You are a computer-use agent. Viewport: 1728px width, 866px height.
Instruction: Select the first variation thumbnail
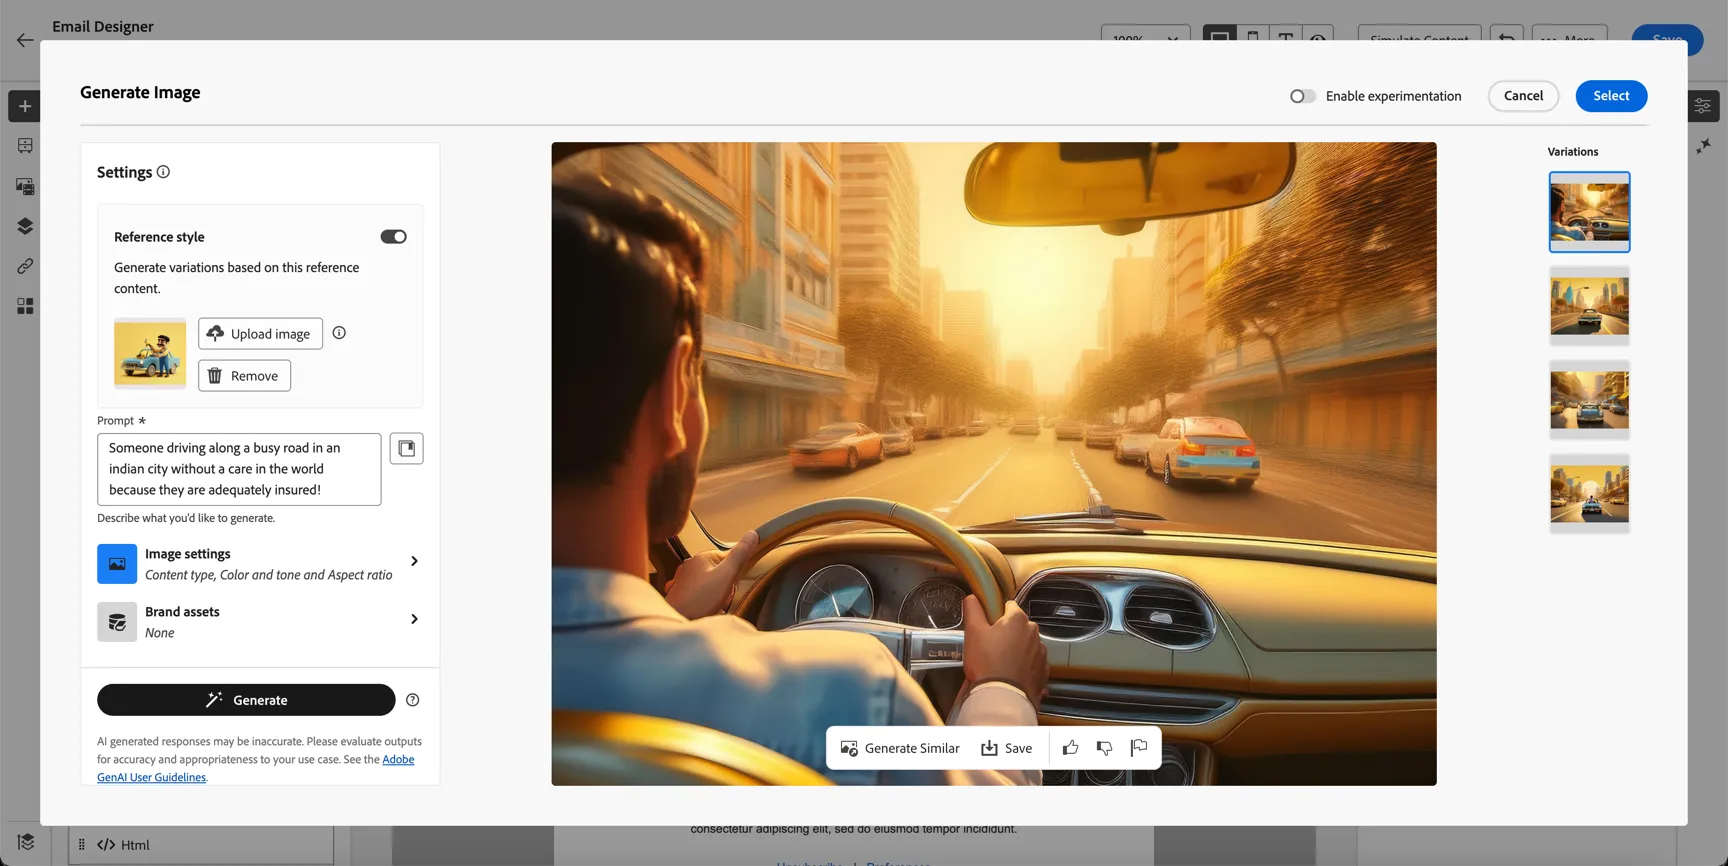pyautogui.click(x=1589, y=212)
